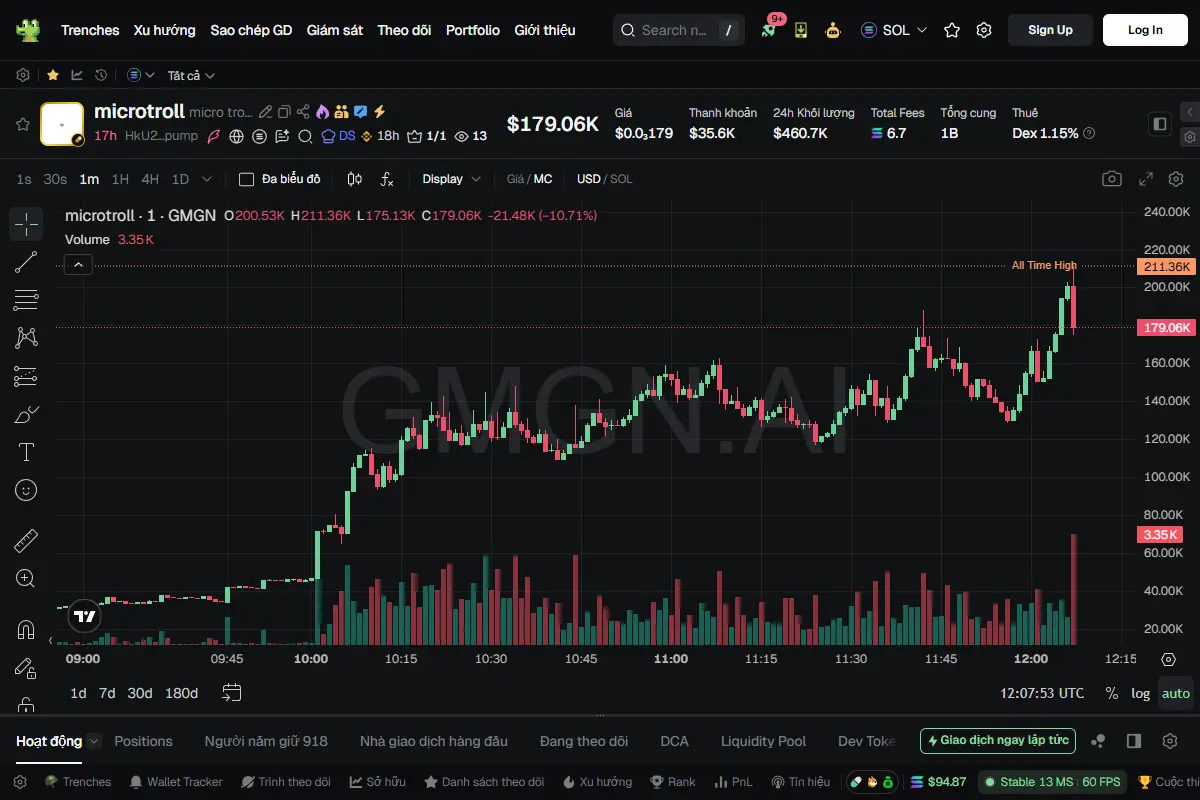Switch to Người nắm giữ 918 tab
The height and width of the screenshot is (800, 1200).
point(266,741)
